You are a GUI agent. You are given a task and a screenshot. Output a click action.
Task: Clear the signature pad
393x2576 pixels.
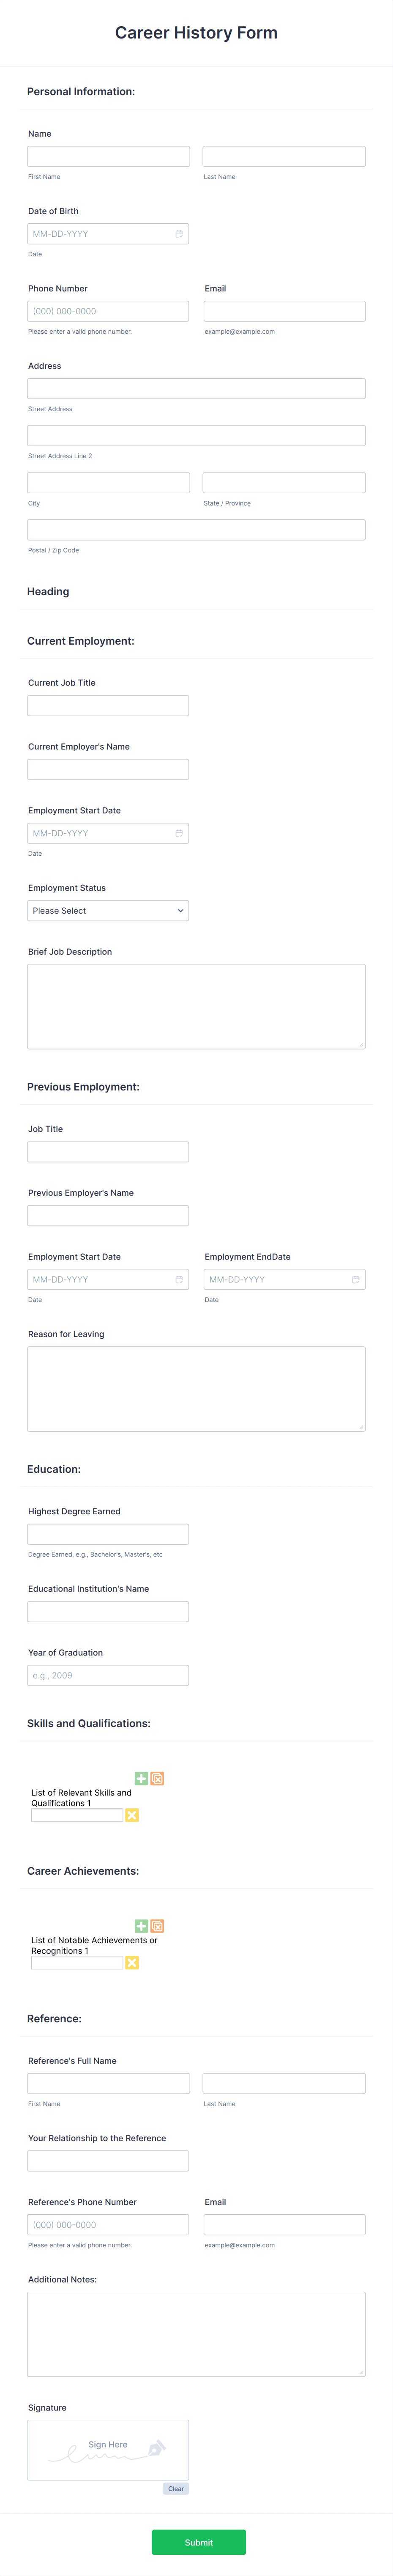pyautogui.click(x=176, y=2489)
